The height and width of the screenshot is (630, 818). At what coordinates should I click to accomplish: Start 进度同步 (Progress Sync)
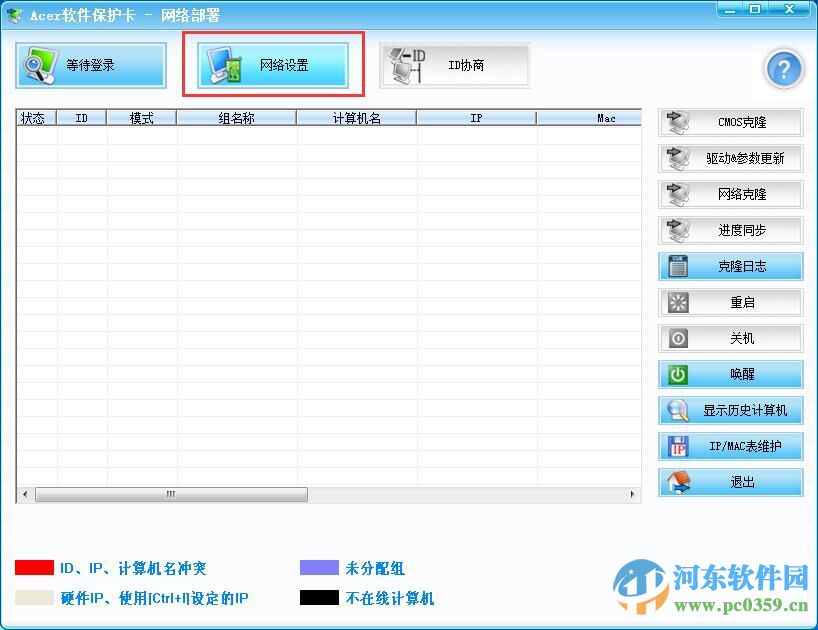[x=729, y=230]
